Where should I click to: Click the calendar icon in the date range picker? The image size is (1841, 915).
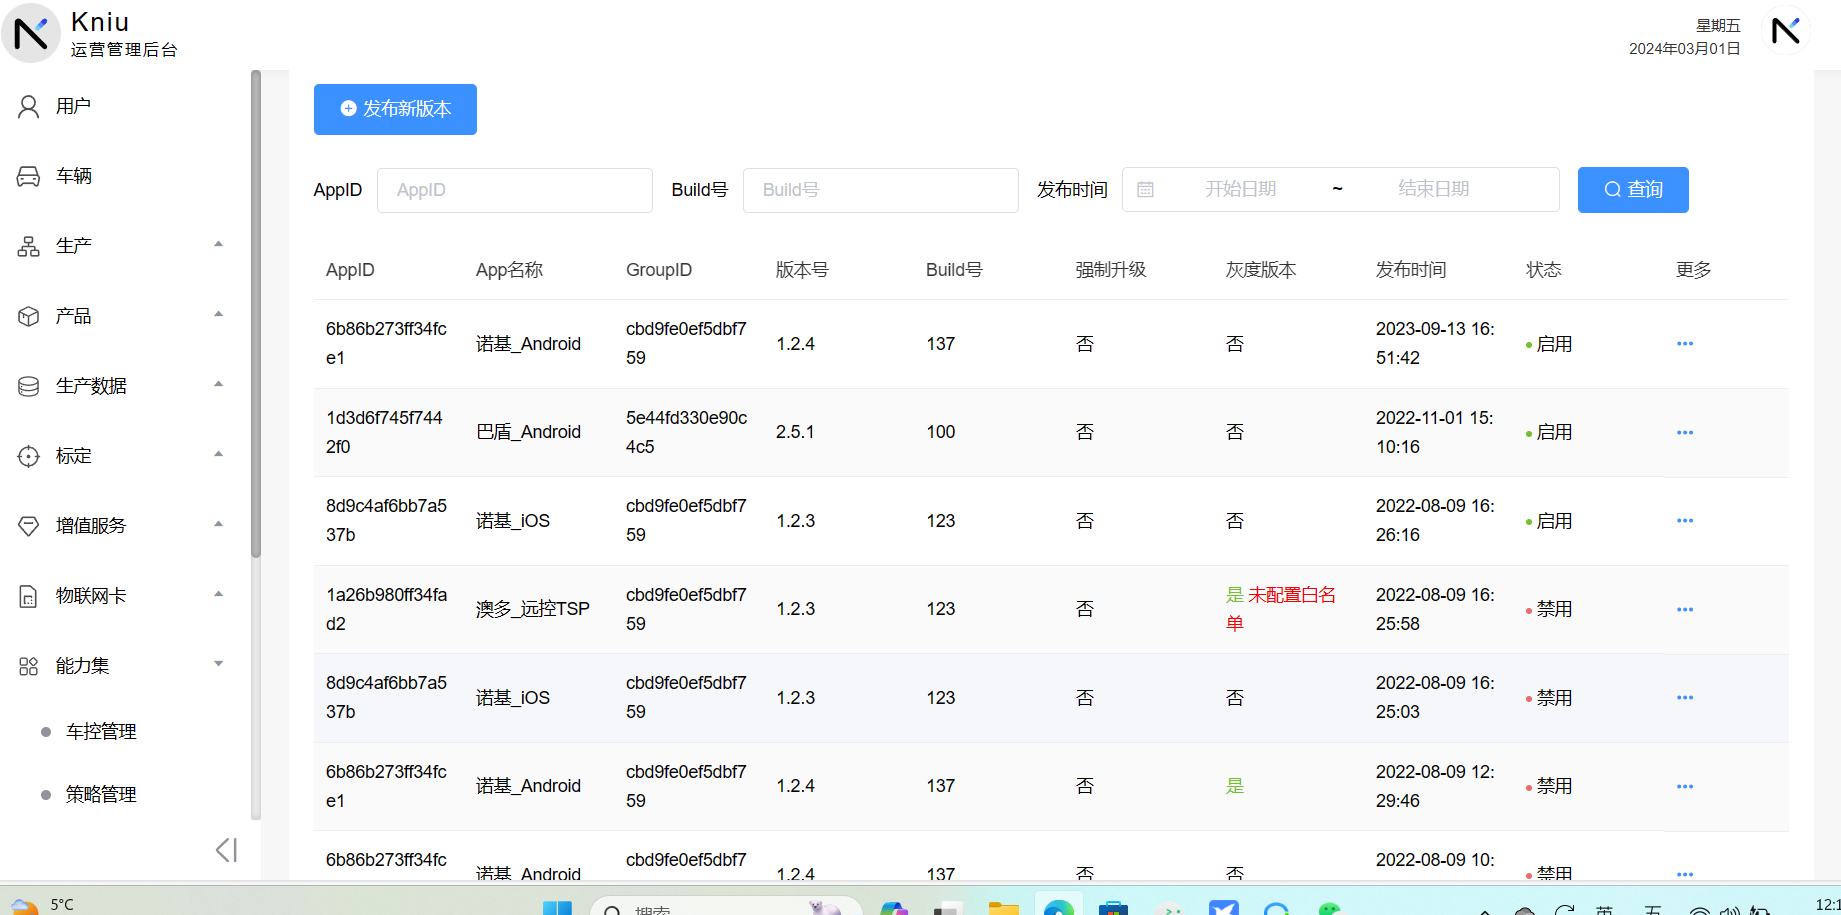pos(1146,190)
